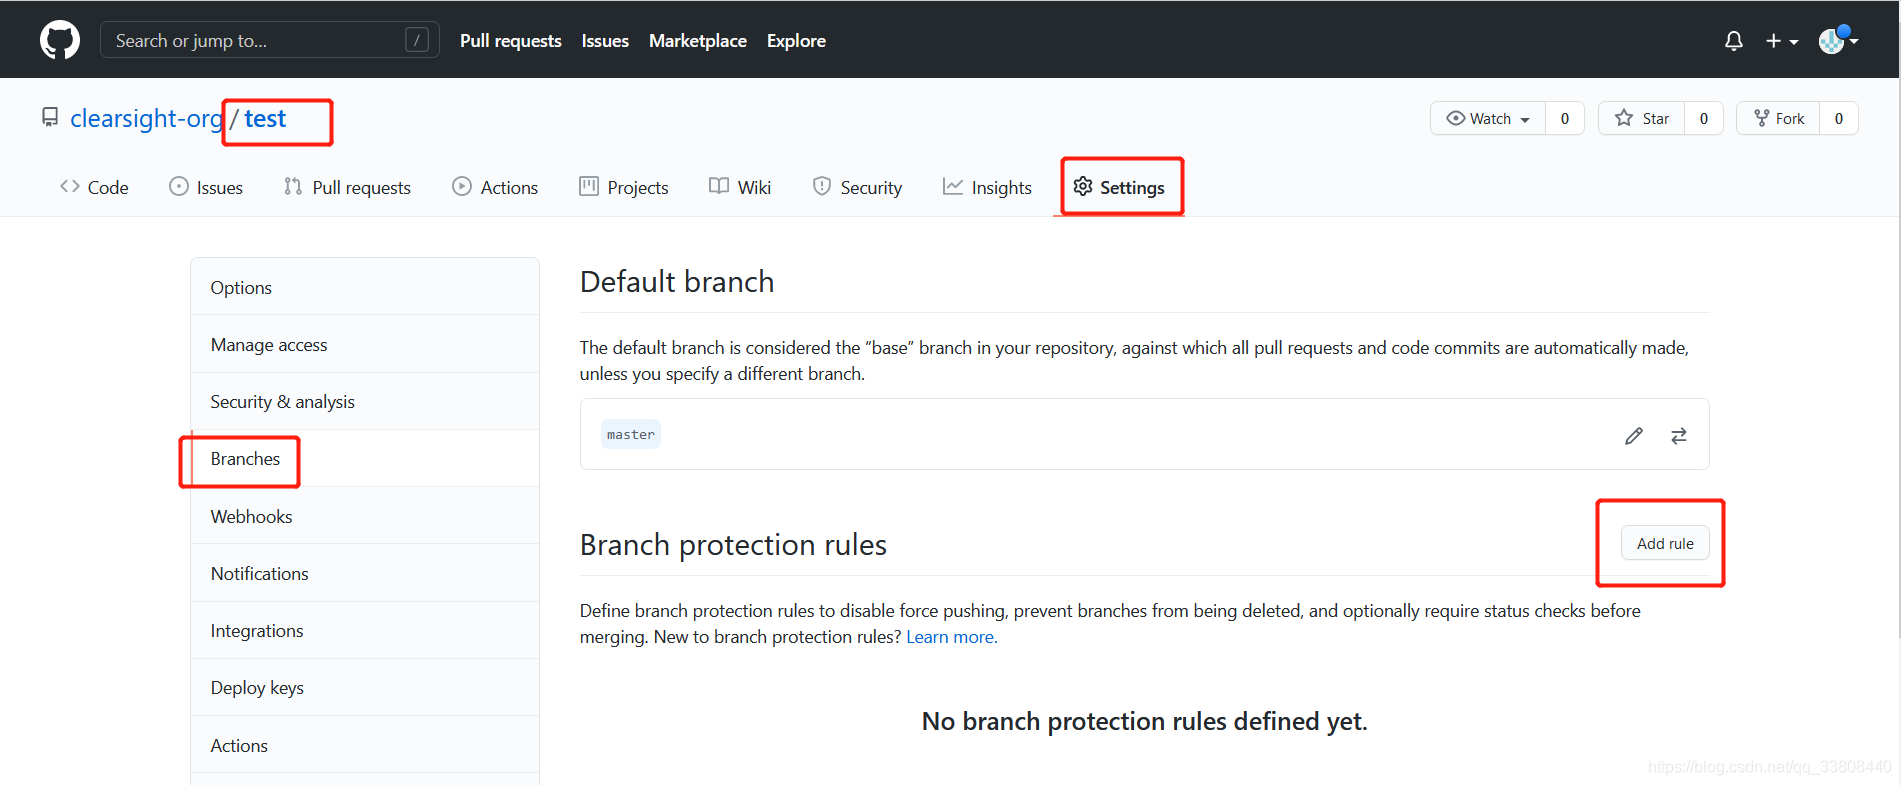The image size is (1901, 785).
Task: Open the user avatar menu
Action: coord(1838,40)
